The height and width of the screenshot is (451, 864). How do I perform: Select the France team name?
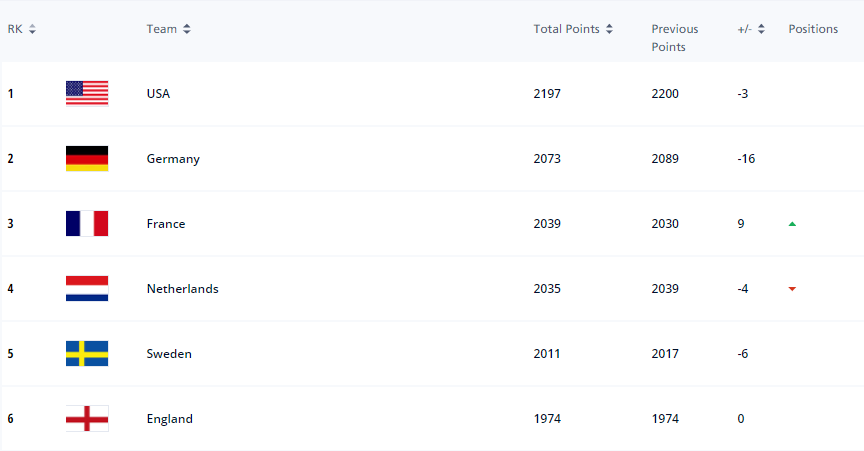pos(165,224)
